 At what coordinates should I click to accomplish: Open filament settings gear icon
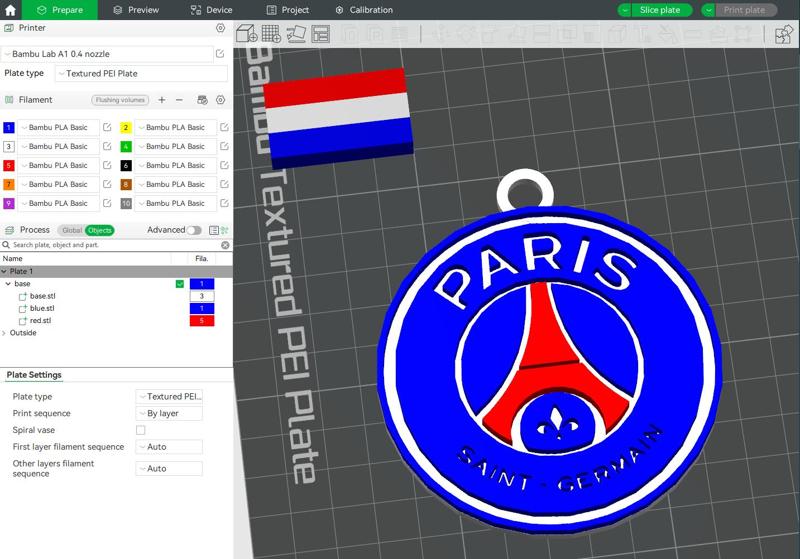coord(220,100)
